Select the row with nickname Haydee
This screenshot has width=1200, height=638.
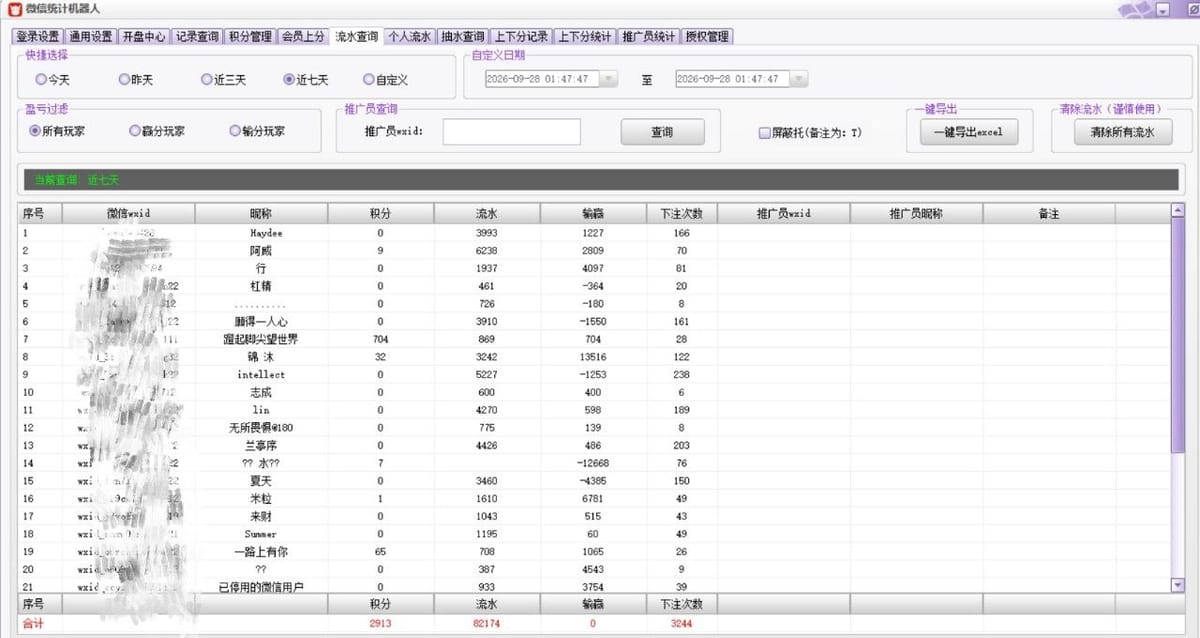point(594,233)
